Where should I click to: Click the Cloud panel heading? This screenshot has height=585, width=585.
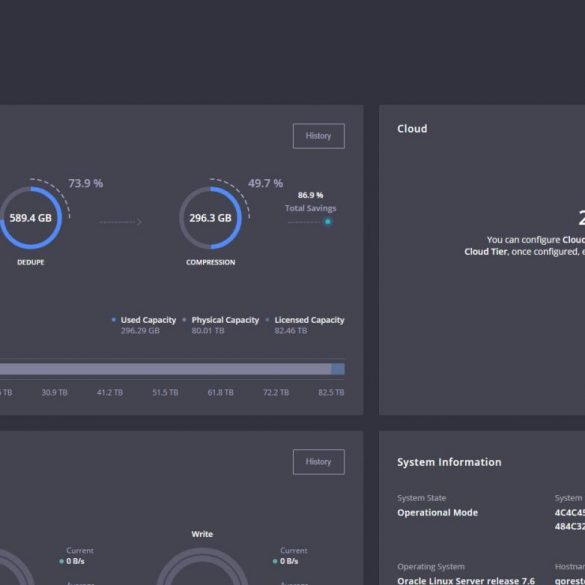point(412,129)
